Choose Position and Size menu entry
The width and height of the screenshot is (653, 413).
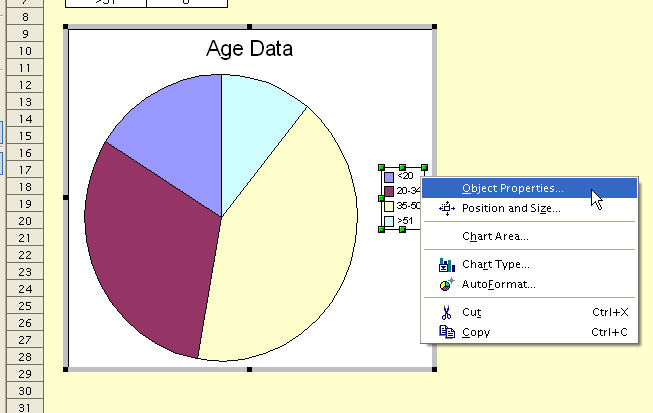coord(529,208)
